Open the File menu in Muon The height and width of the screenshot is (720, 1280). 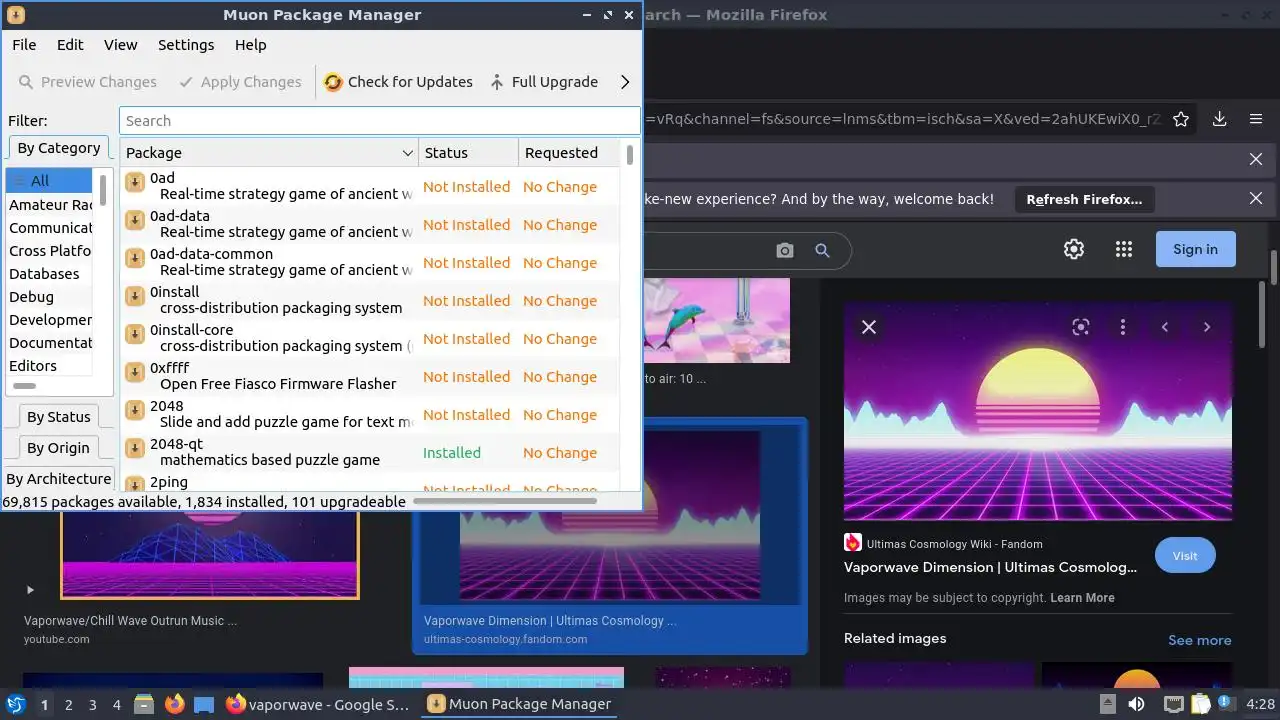tap(24, 45)
